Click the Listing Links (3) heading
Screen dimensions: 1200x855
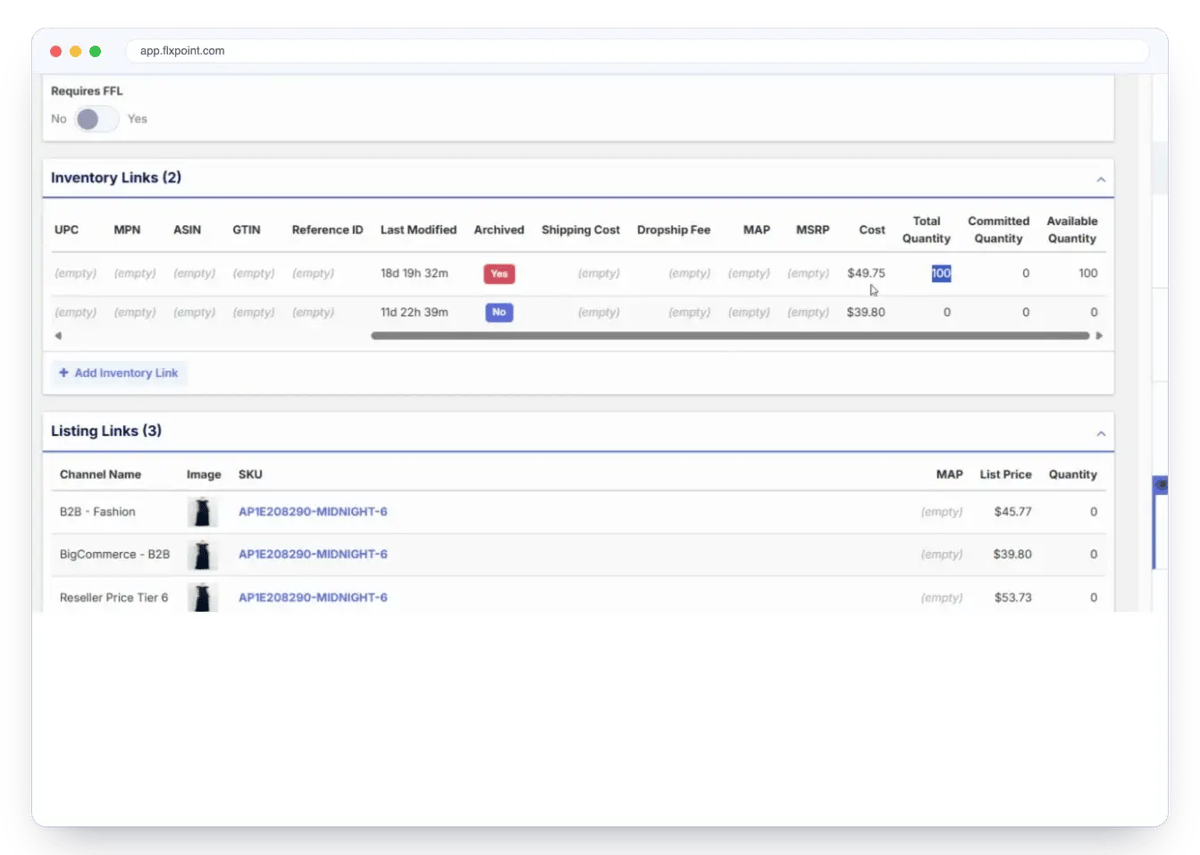106,431
